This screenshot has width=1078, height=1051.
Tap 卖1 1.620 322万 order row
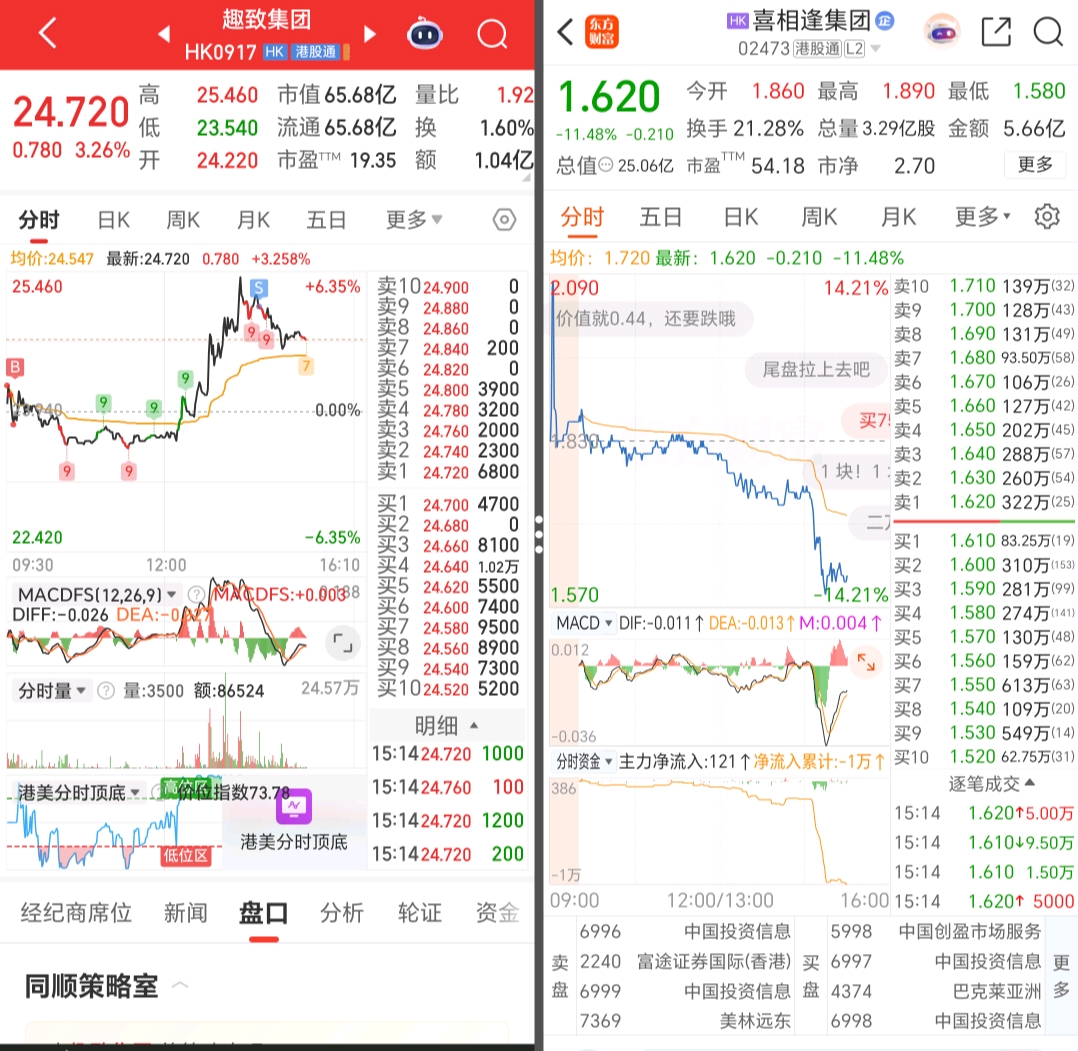(x=984, y=502)
